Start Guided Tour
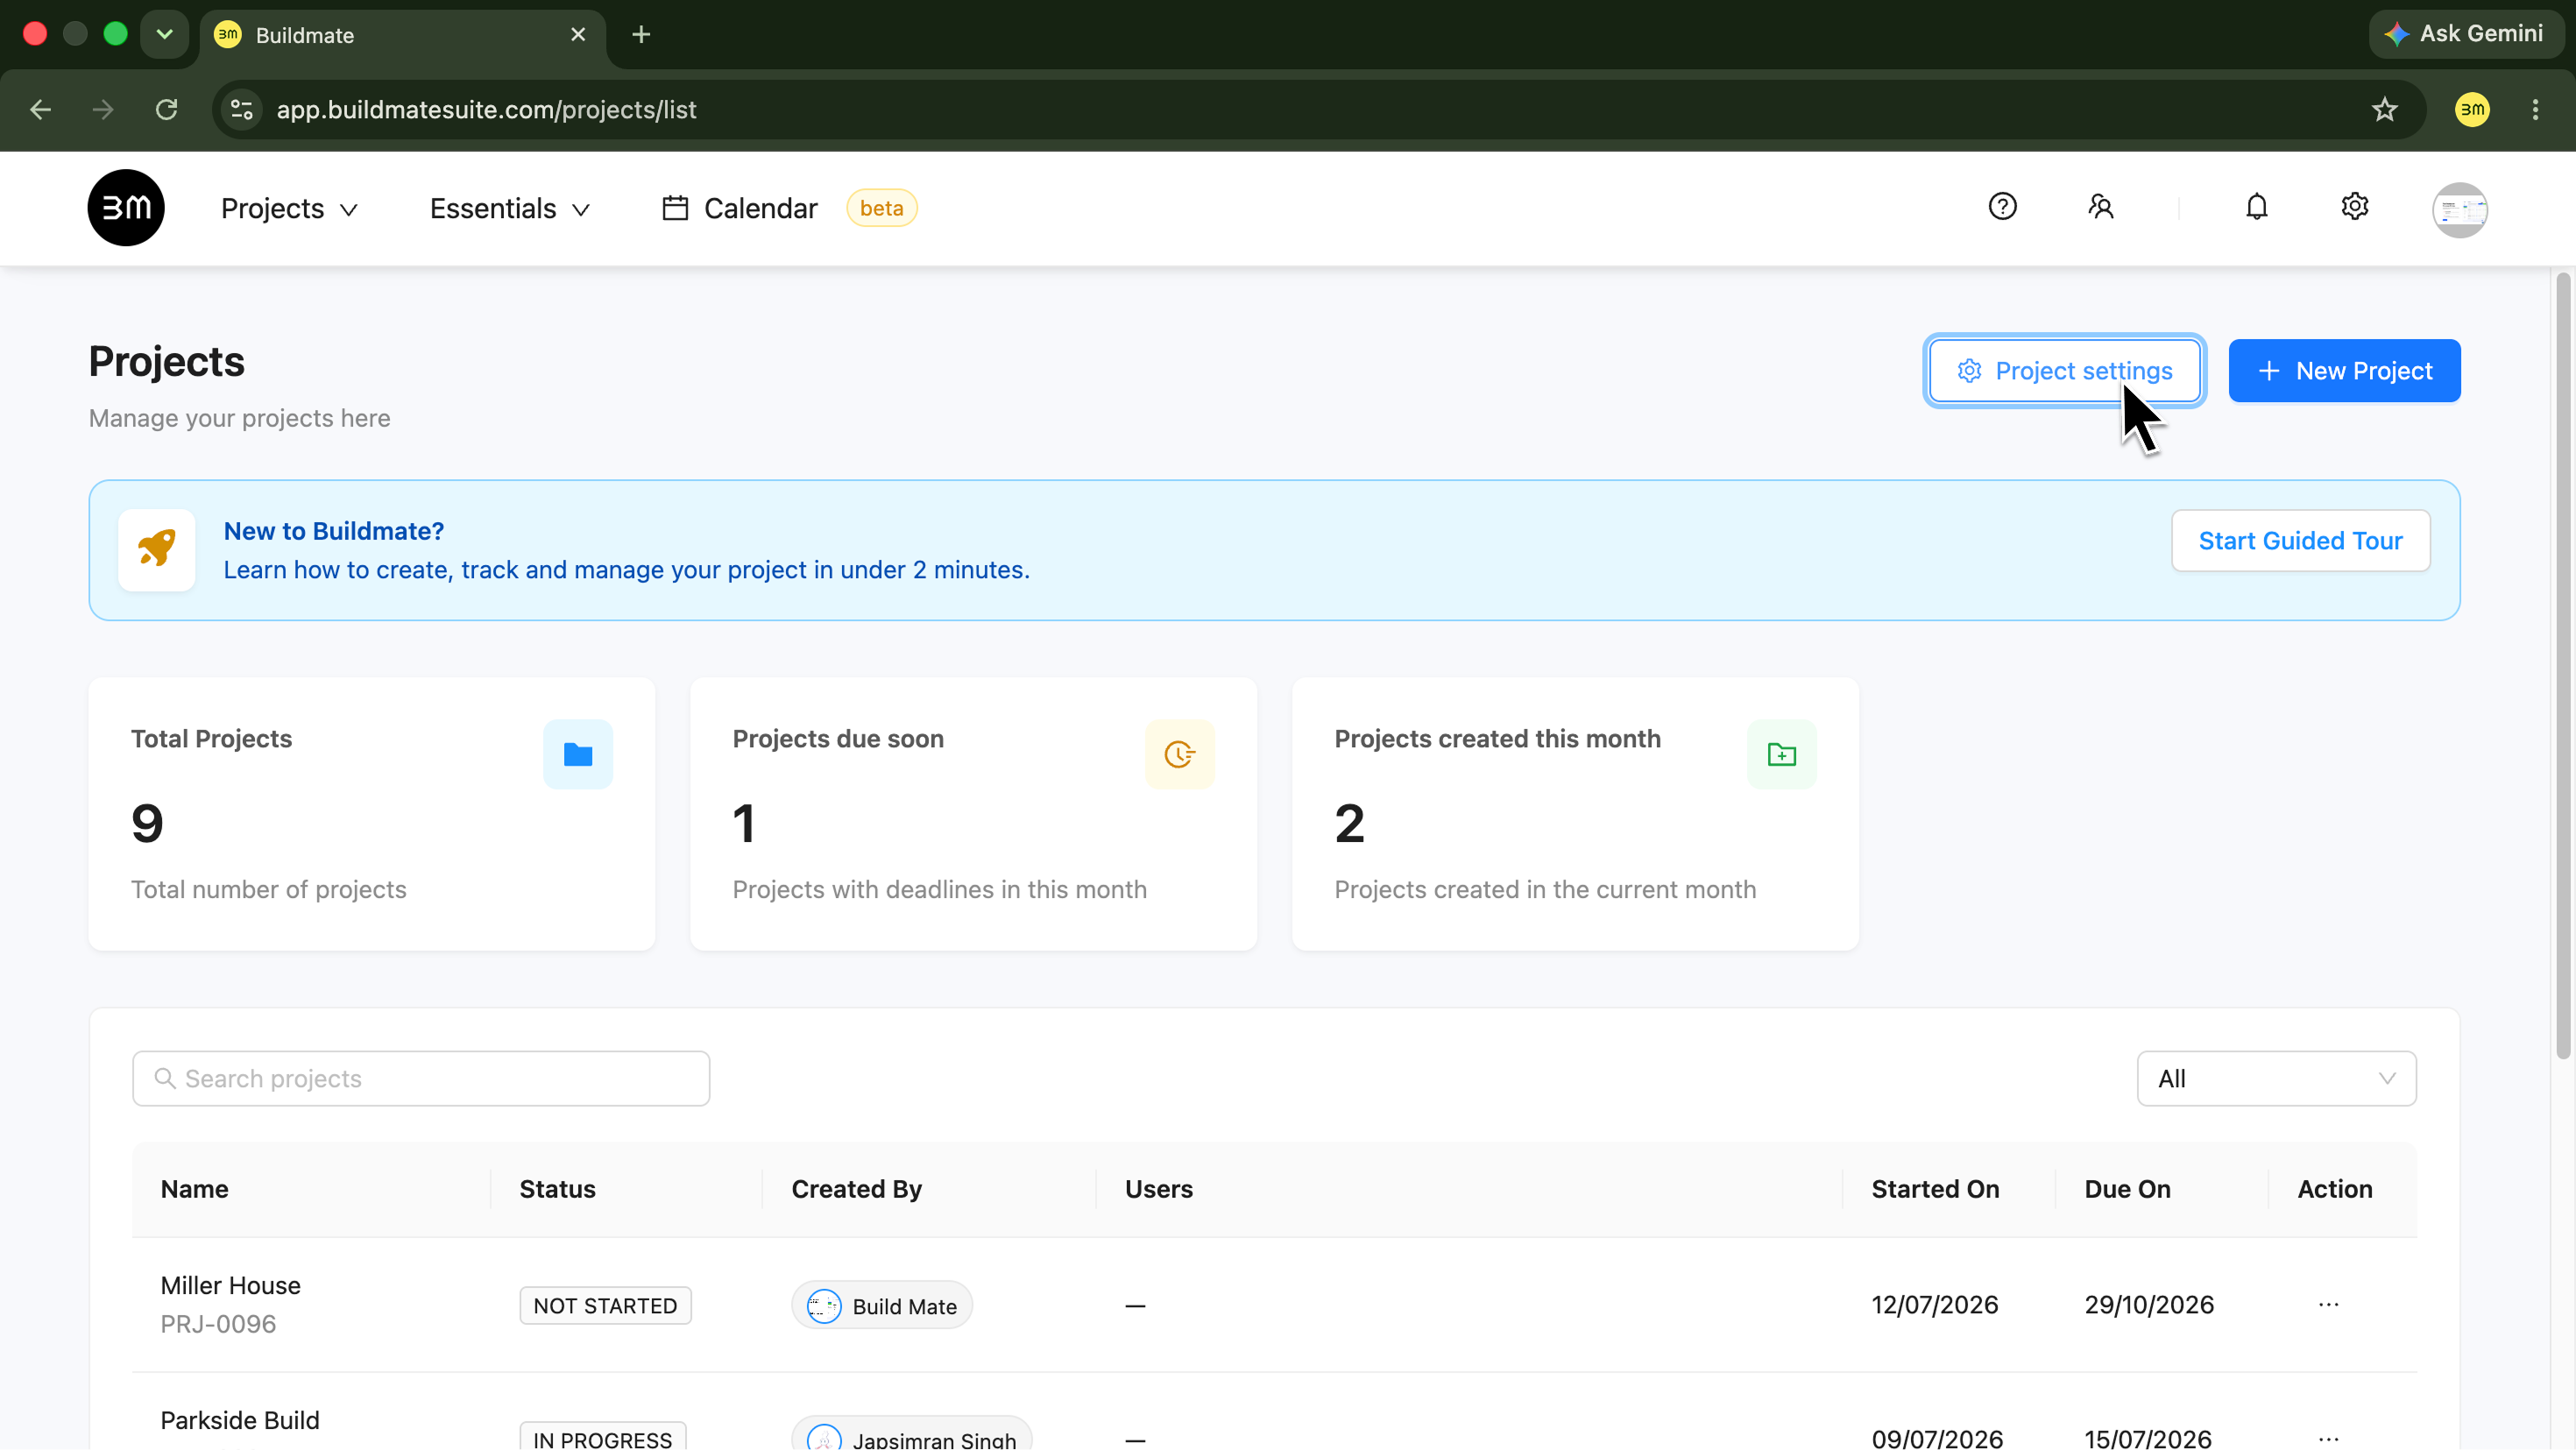This screenshot has width=2576, height=1450. [2301, 541]
